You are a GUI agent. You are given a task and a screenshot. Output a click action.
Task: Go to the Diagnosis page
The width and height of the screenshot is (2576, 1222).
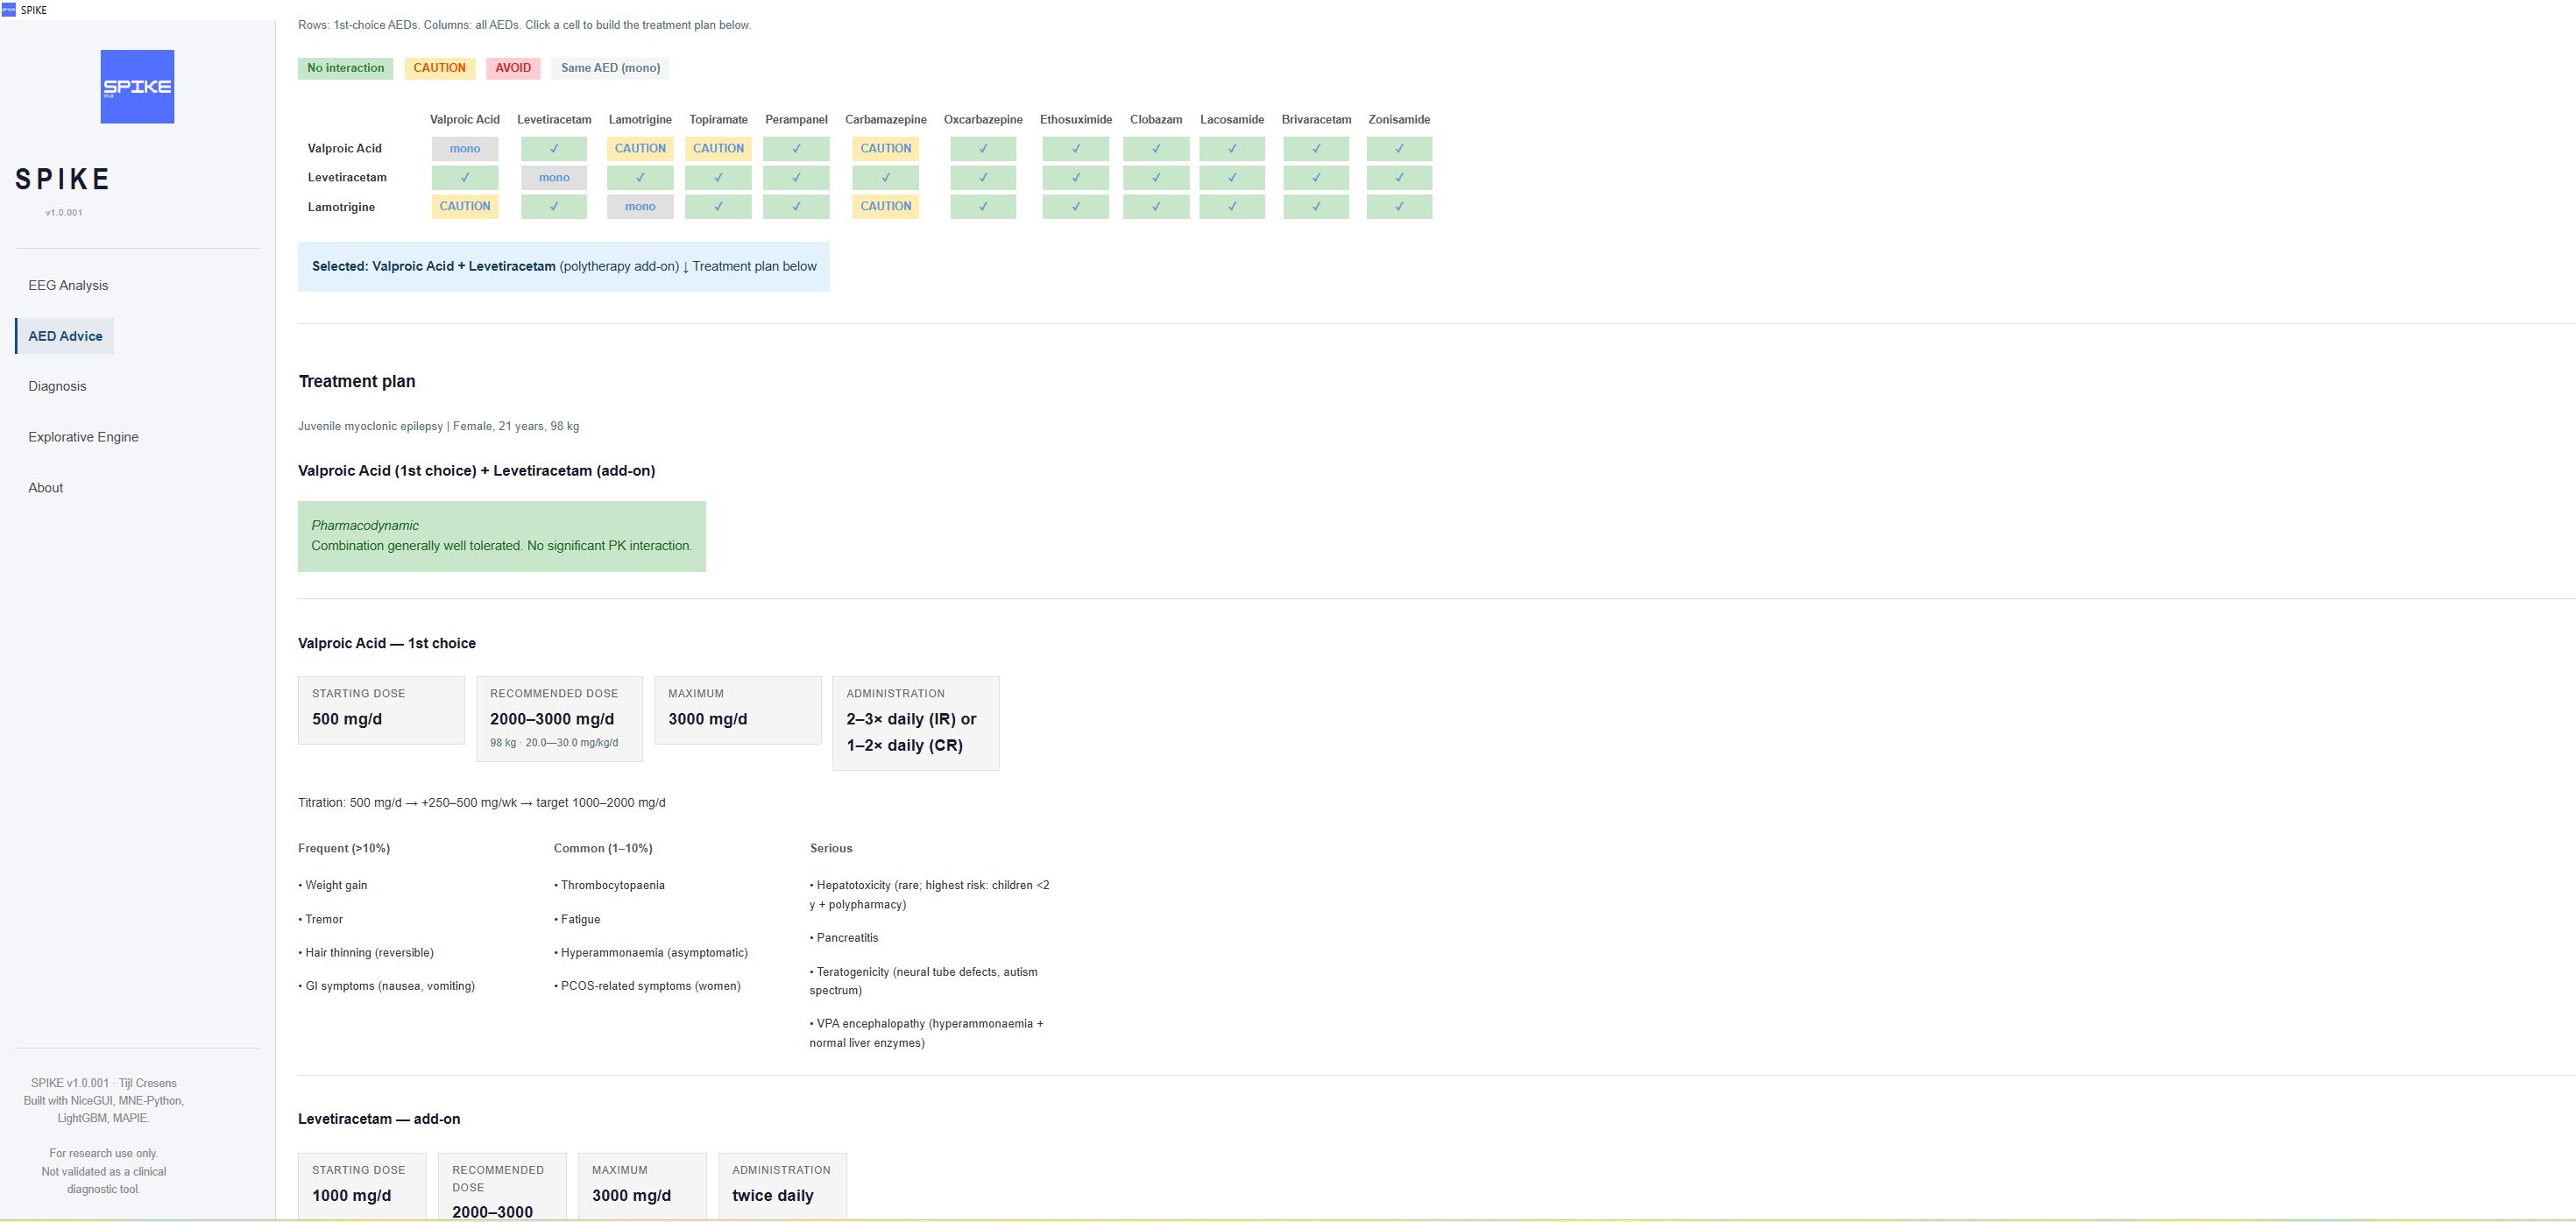57,386
